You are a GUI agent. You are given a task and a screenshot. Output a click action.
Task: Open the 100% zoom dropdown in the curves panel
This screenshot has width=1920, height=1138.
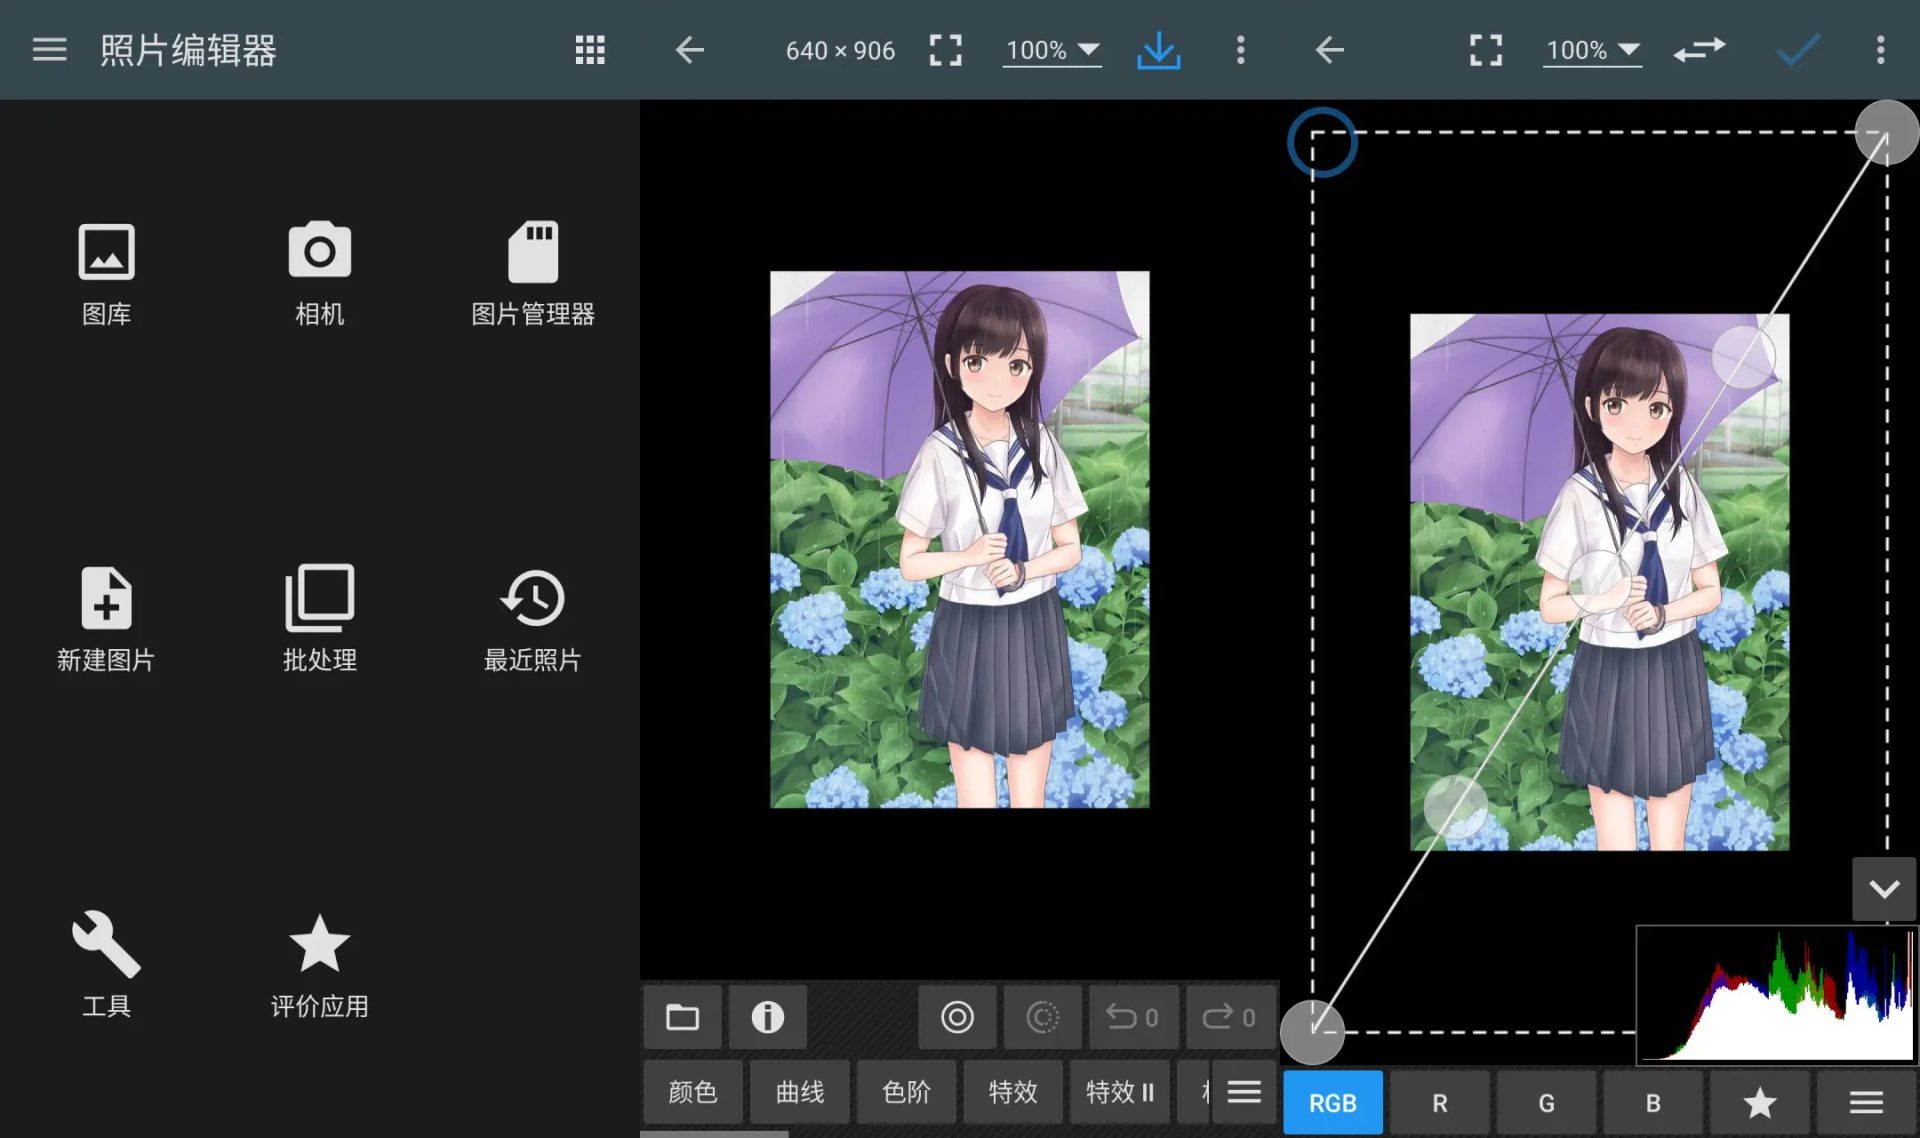coord(1592,50)
